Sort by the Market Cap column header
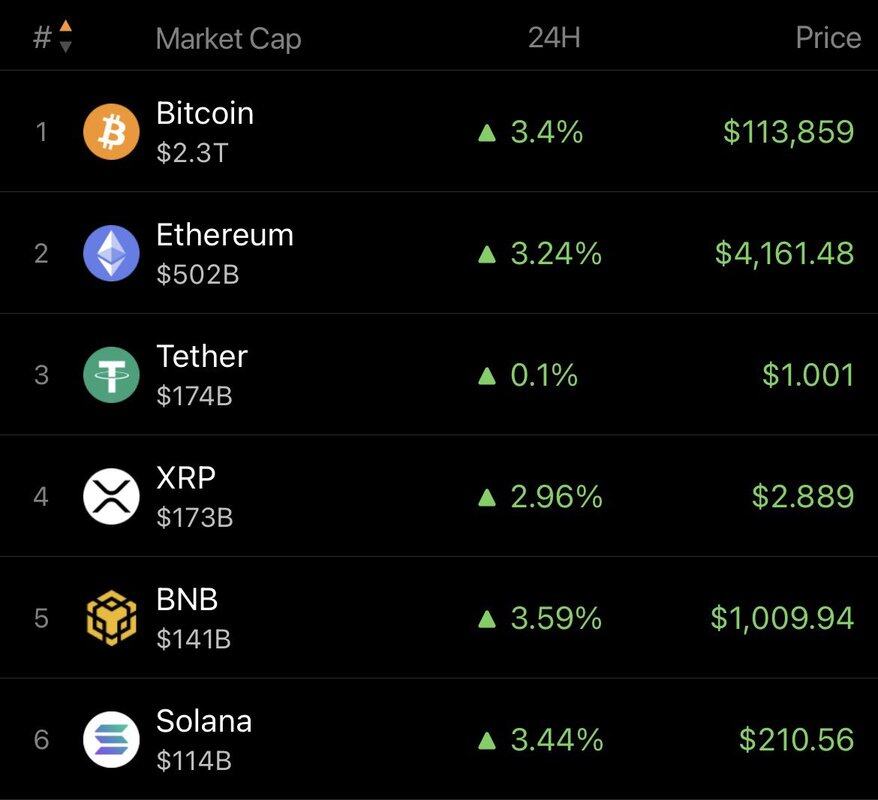 (228, 39)
